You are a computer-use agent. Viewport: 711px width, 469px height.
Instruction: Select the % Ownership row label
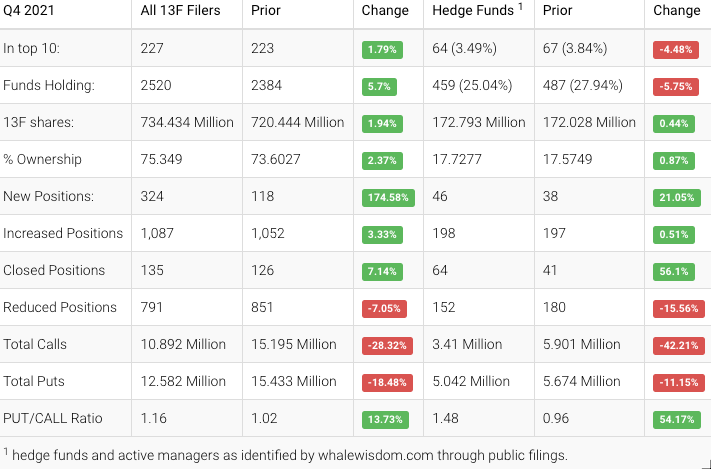(x=43, y=160)
